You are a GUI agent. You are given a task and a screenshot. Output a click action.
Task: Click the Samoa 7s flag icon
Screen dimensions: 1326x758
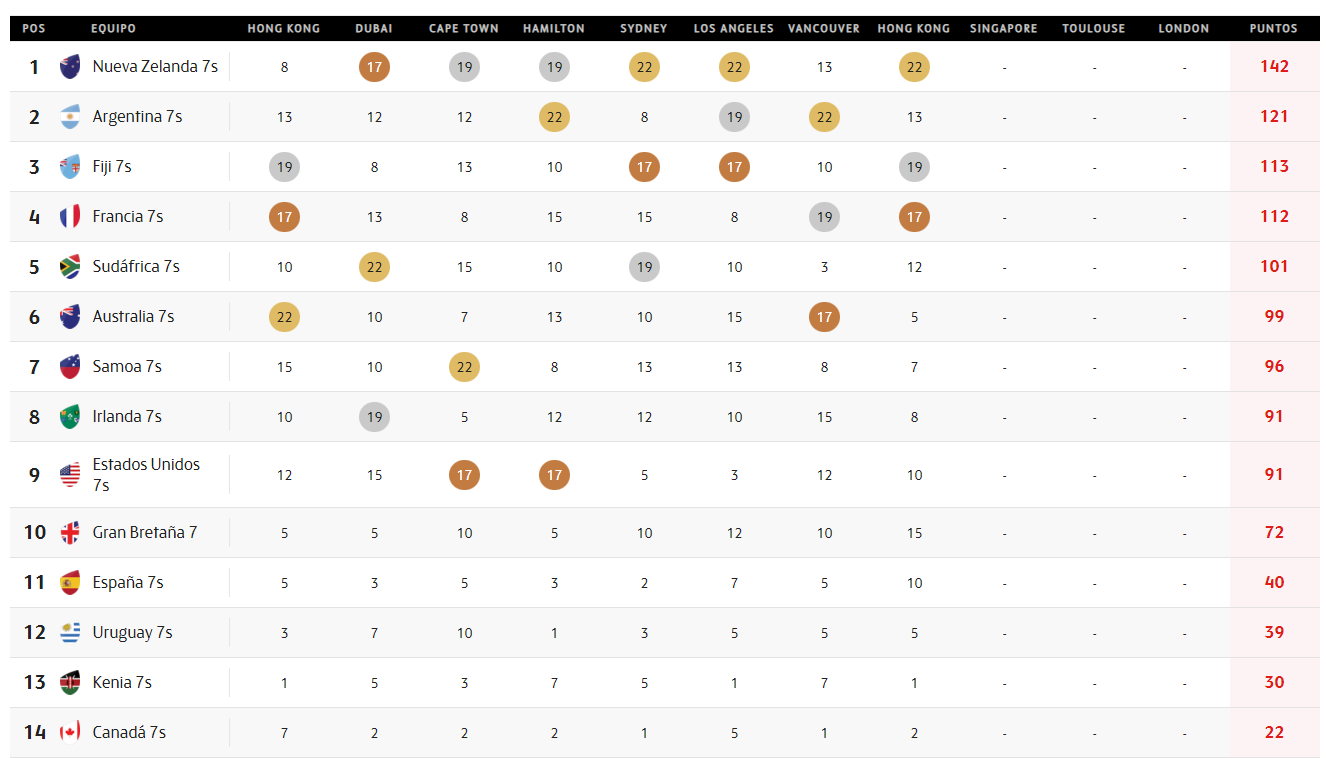coord(70,367)
